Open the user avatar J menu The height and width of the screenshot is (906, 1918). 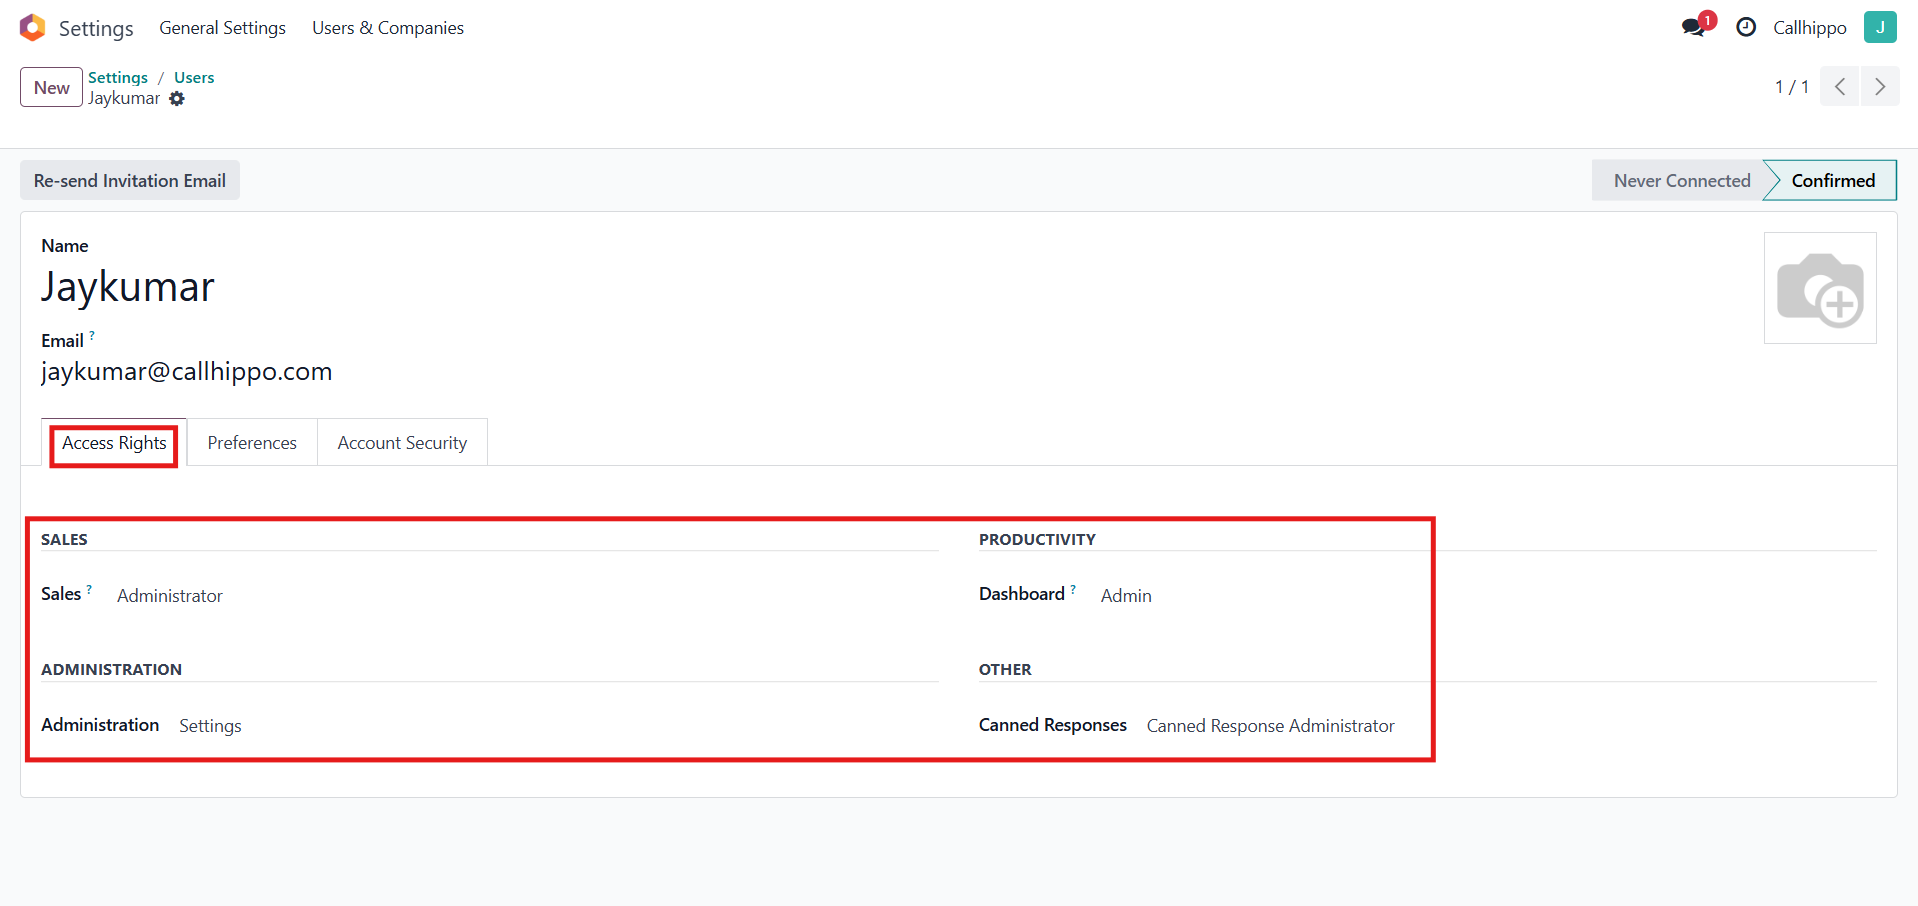pos(1880,27)
